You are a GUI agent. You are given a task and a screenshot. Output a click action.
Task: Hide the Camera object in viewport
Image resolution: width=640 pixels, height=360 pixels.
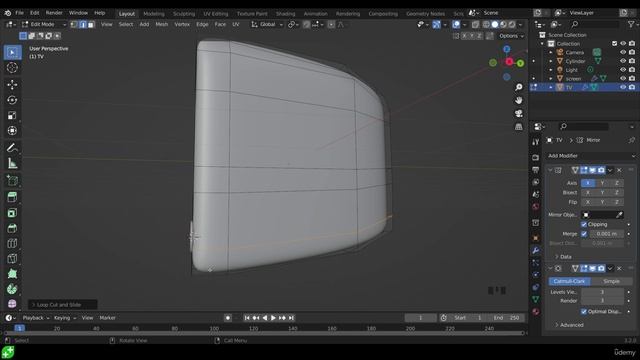623,52
